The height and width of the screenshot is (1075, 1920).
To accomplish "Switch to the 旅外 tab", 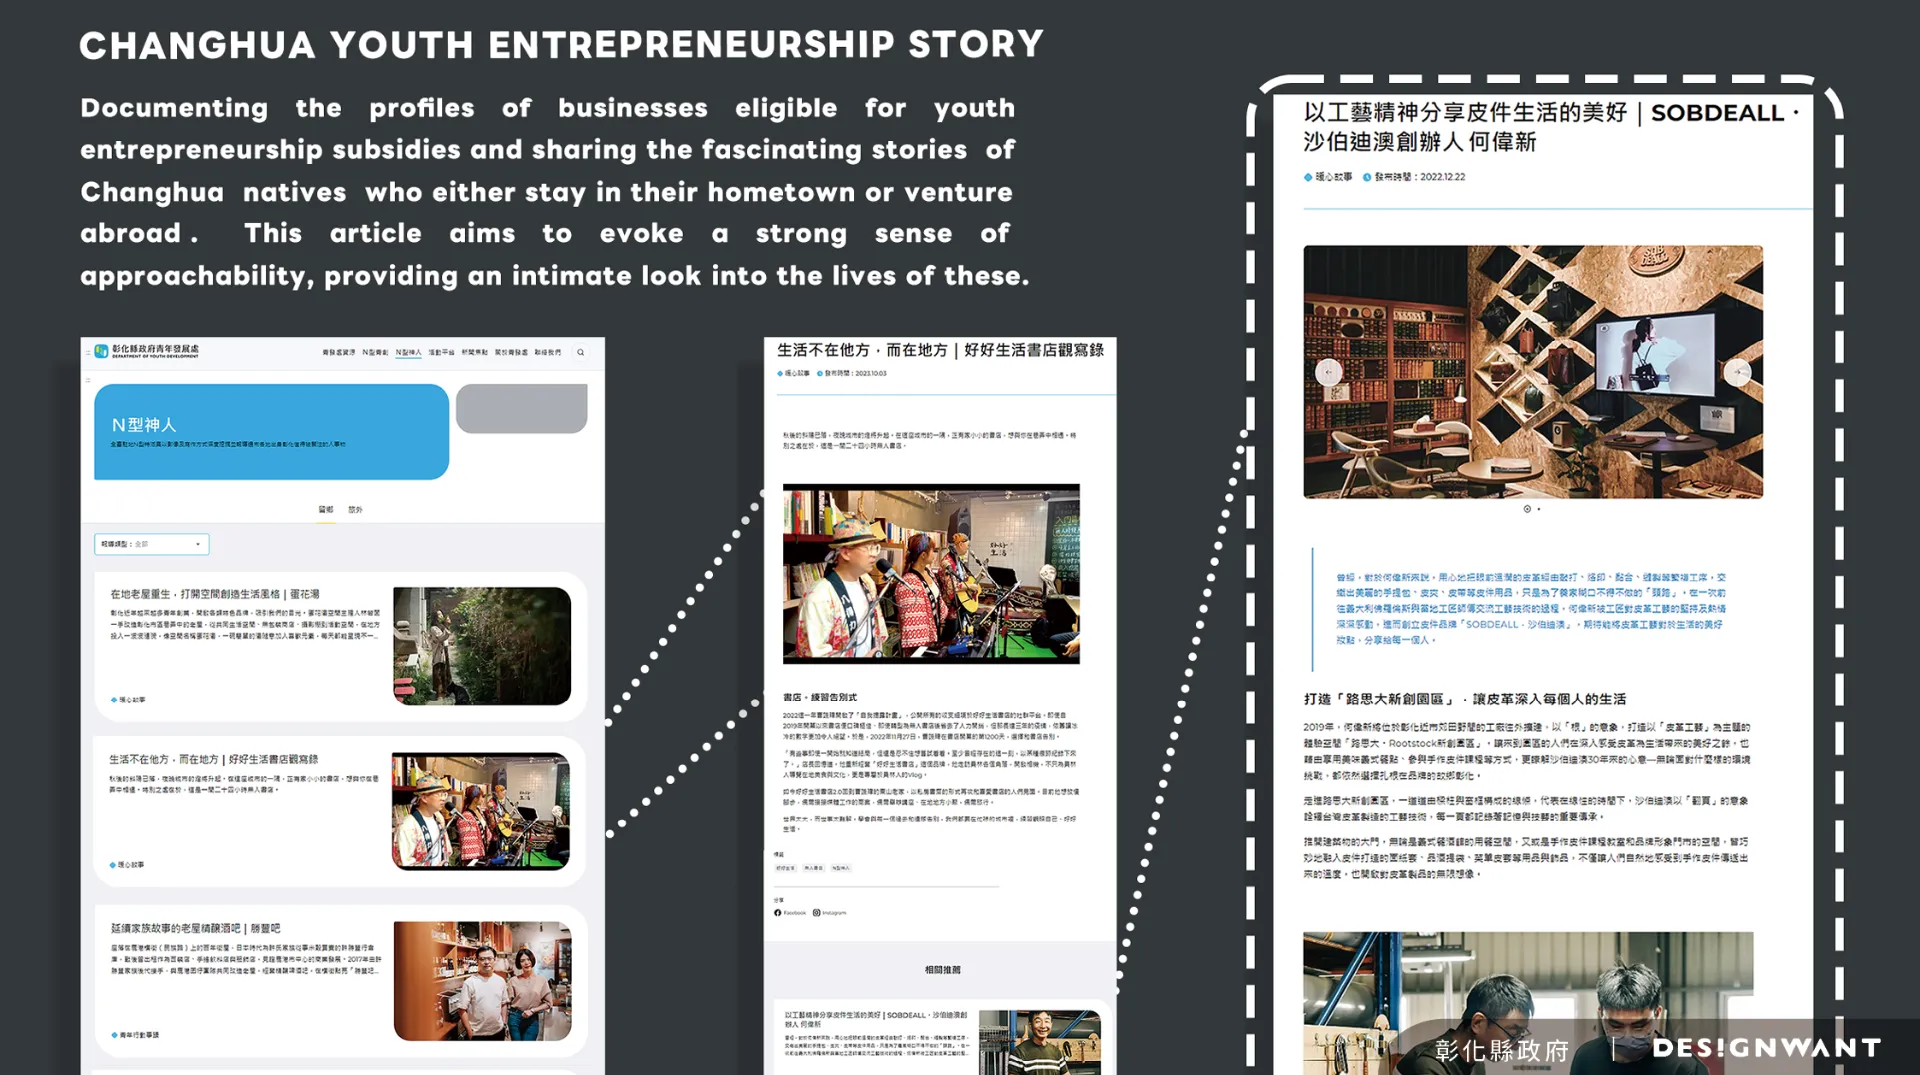I will click(x=355, y=510).
